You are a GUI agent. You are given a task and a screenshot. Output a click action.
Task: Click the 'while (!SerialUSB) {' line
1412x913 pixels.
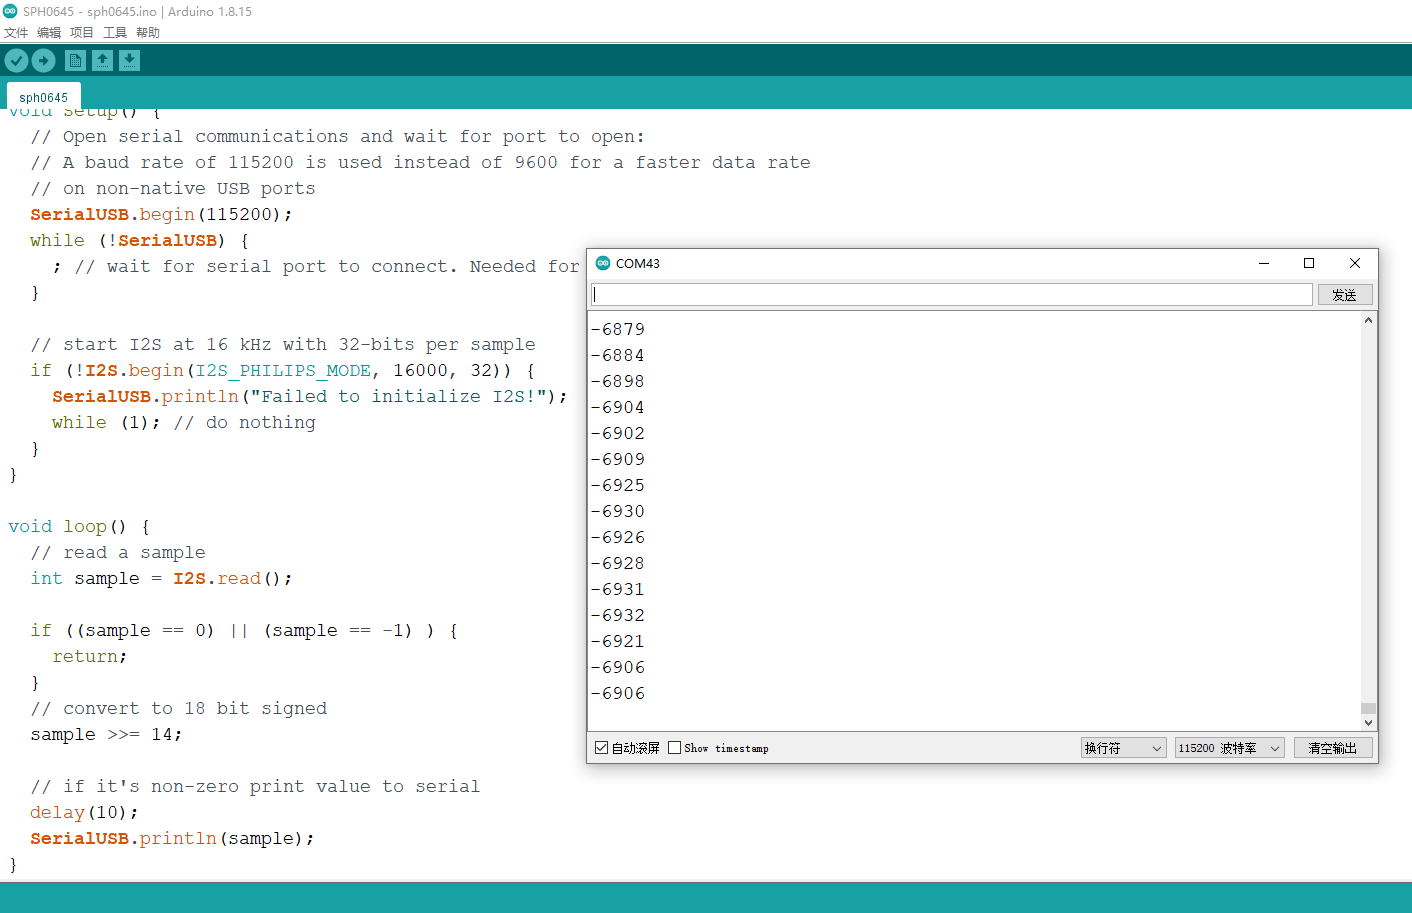139,240
